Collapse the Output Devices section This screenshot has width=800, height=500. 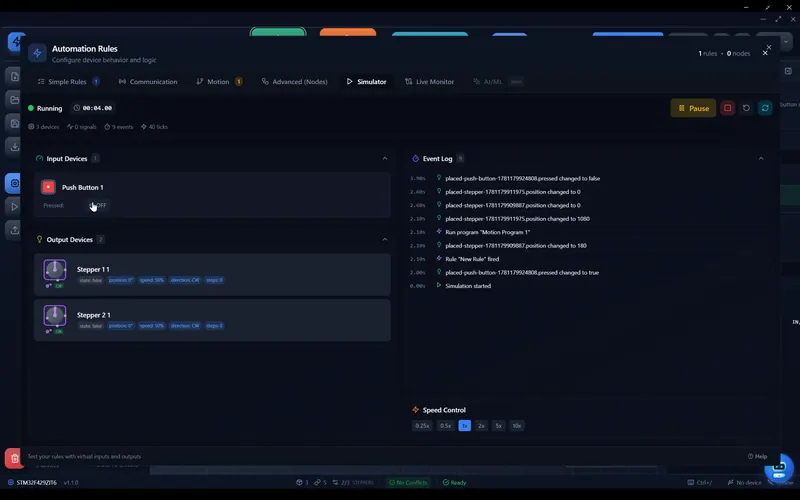coord(385,239)
